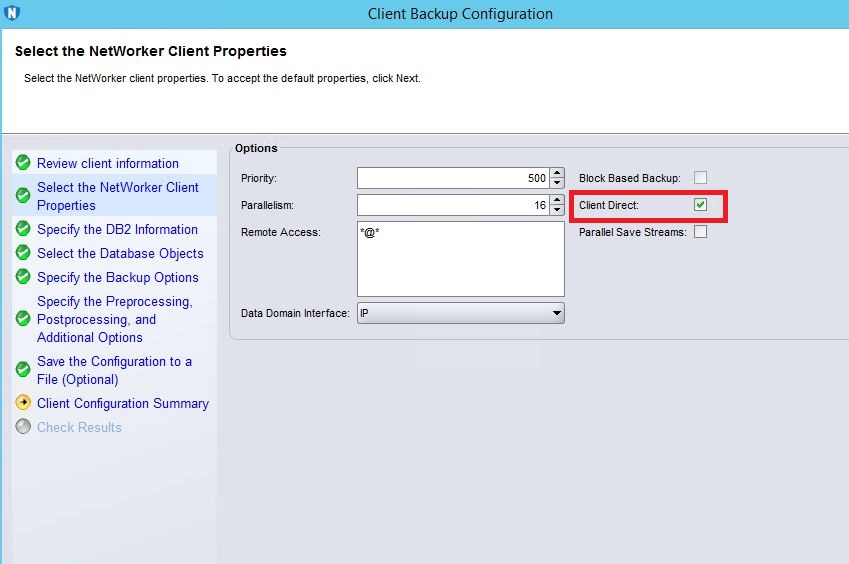849x564 pixels.
Task: Enable the Parallel Save Streams checkbox
Action: pyautogui.click(x=700, y=232)
